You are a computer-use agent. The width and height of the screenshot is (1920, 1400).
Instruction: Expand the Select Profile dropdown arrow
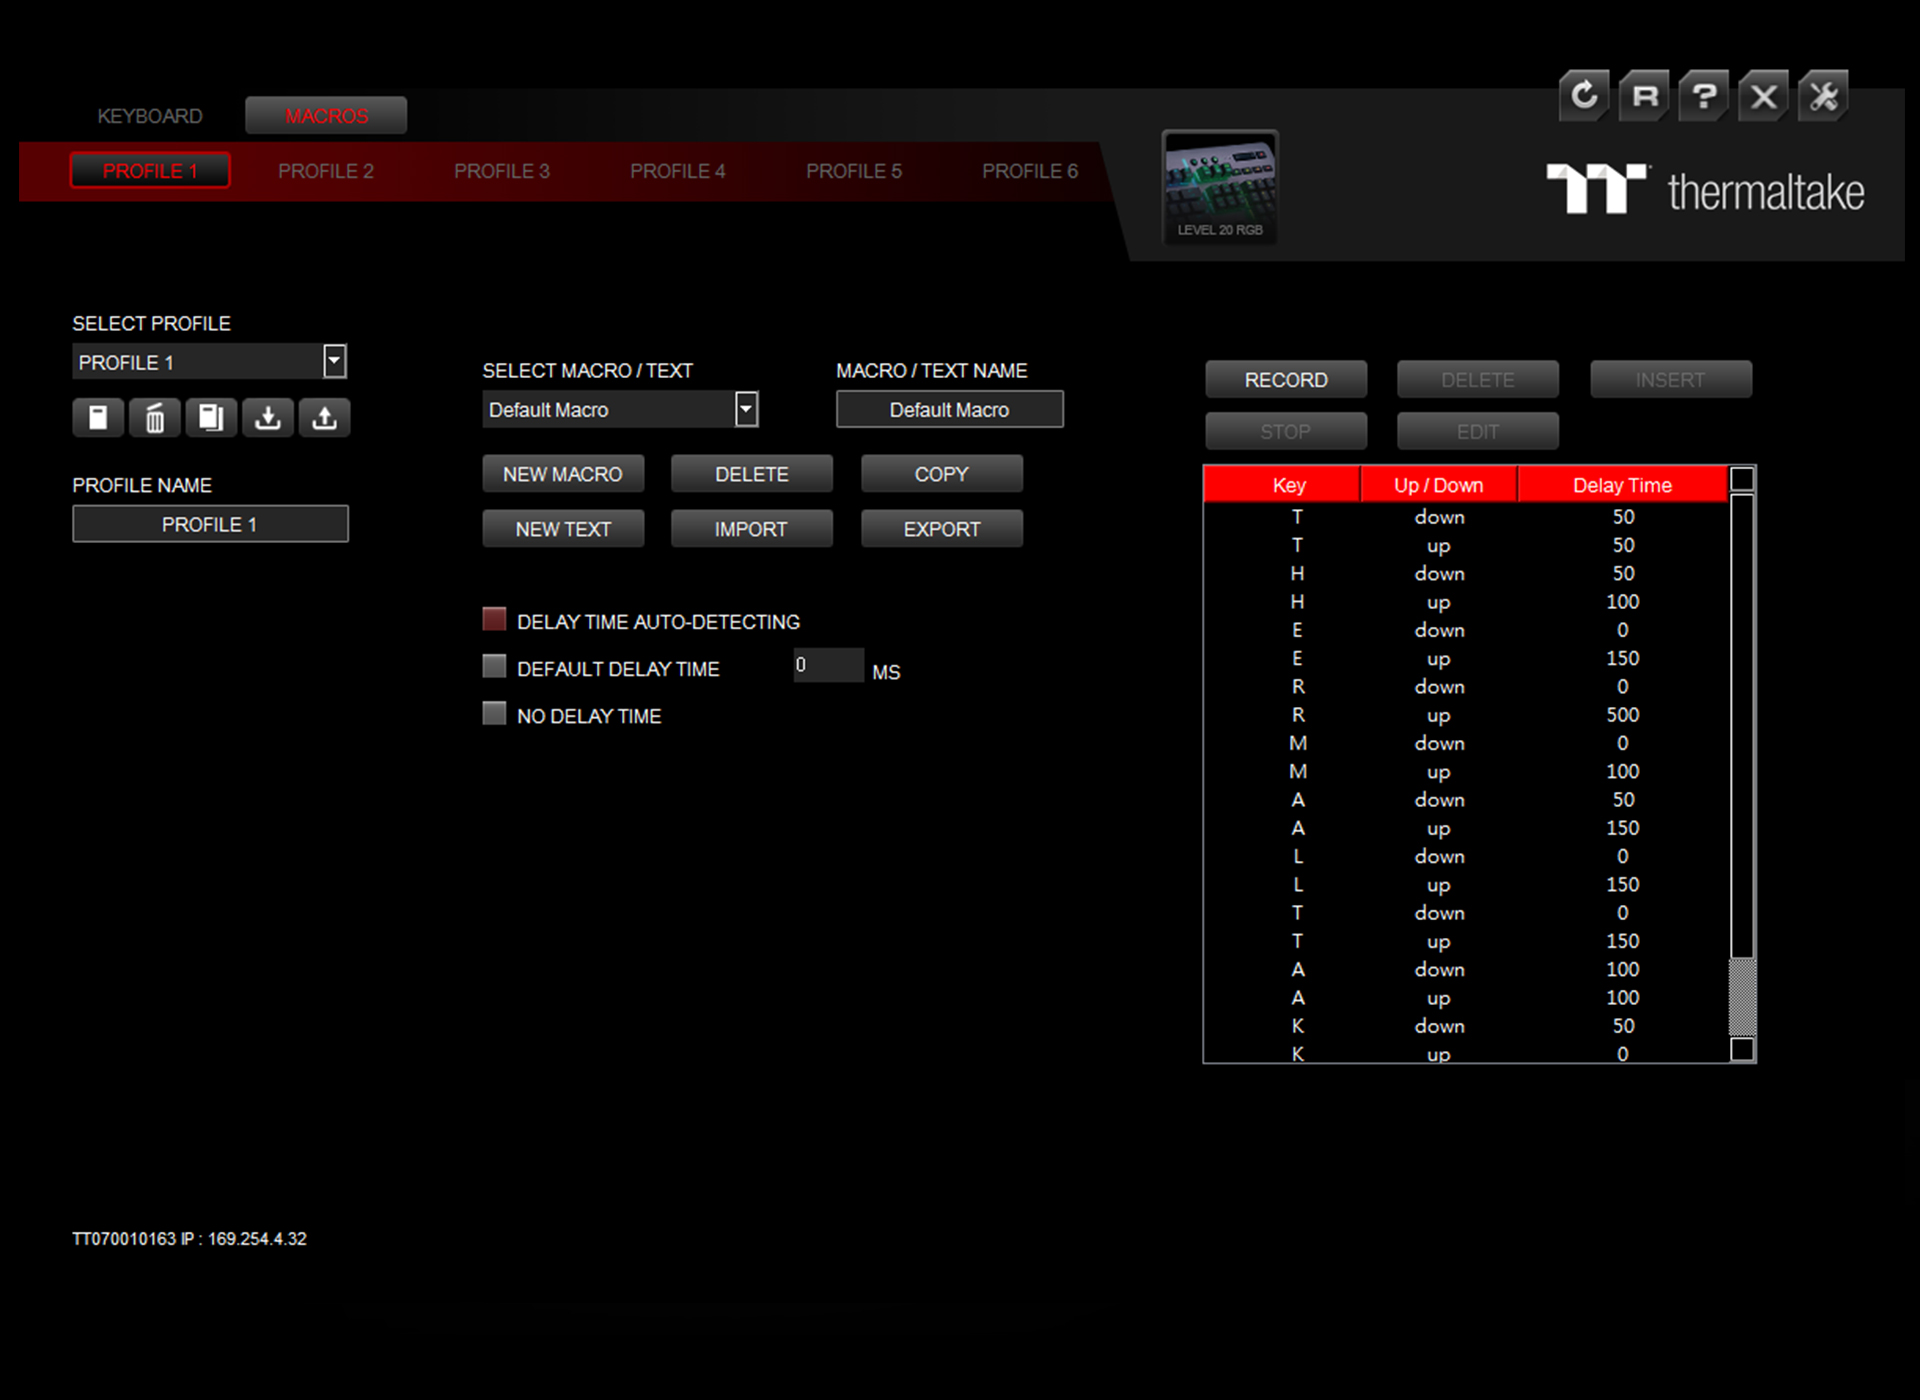point(335,361)
